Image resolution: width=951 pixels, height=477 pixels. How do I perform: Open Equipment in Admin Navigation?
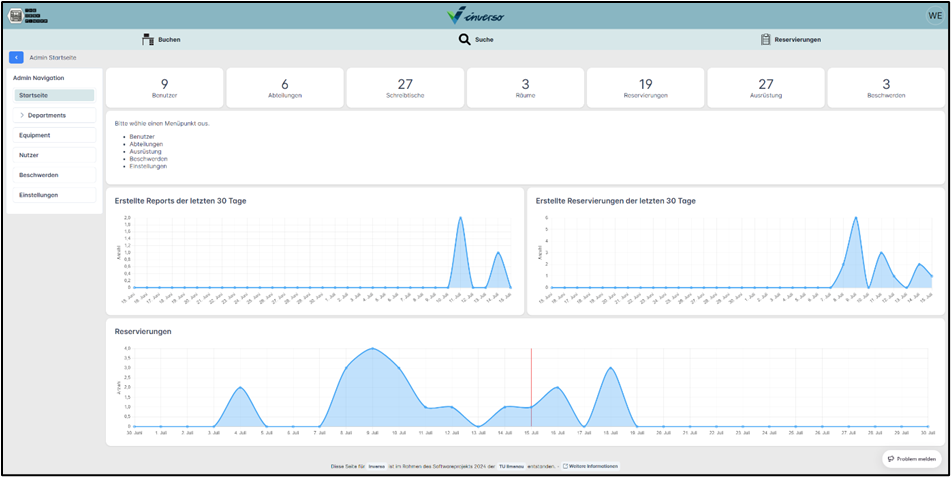click(55, 135)
